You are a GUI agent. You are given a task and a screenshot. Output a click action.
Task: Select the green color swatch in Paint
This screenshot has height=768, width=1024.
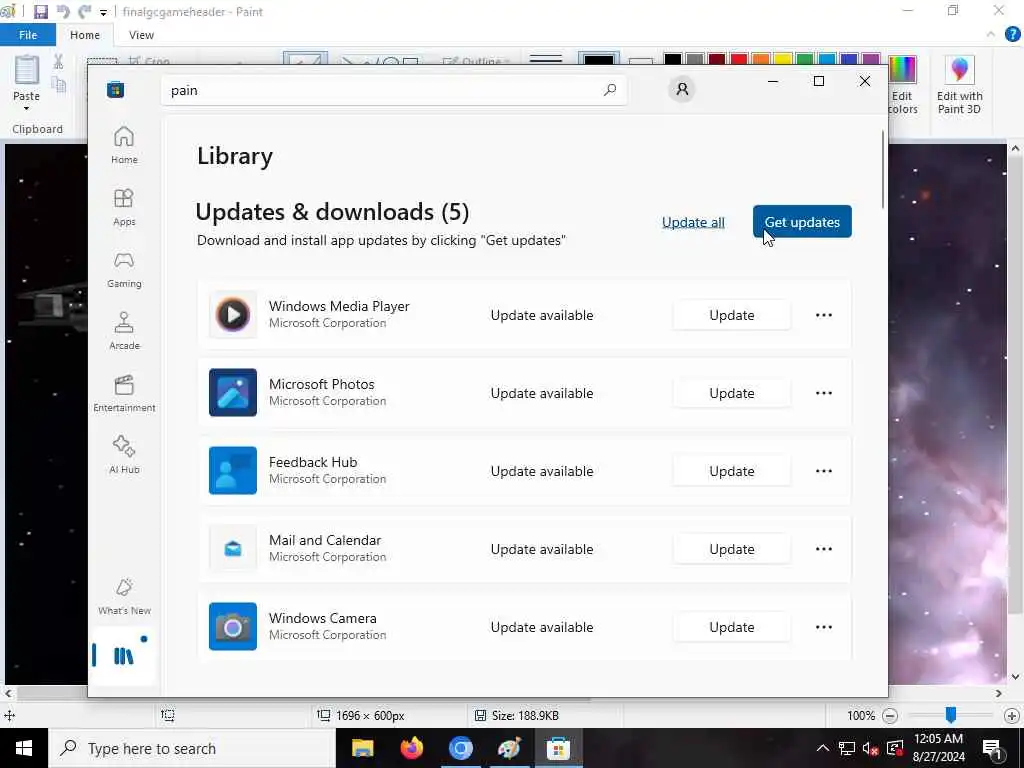coord(805,59)
